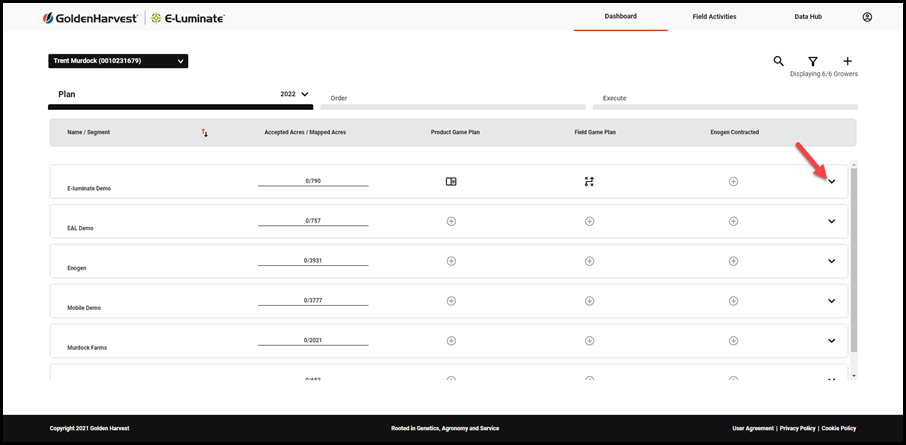Open the Privacy Policy link

point(797,428)
